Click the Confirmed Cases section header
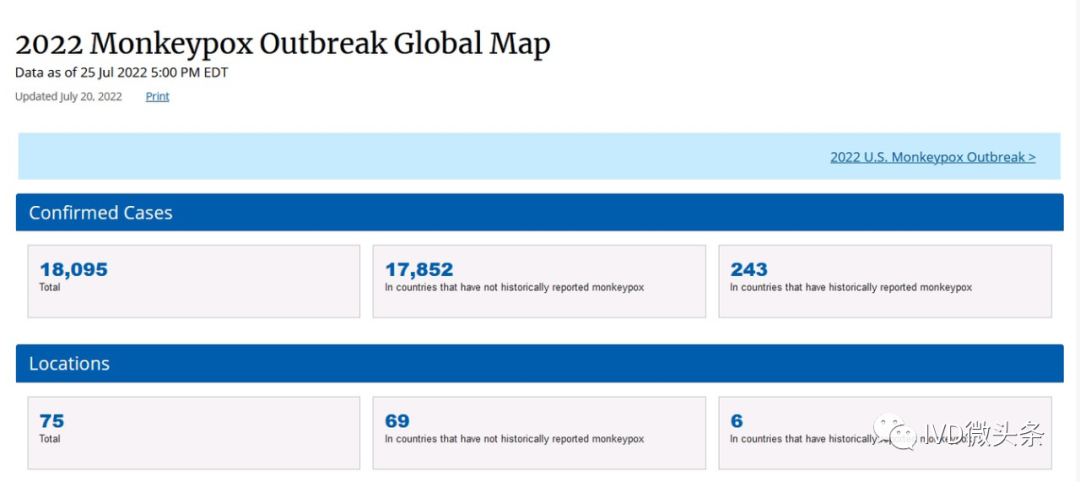 click(x=100, y=213)
